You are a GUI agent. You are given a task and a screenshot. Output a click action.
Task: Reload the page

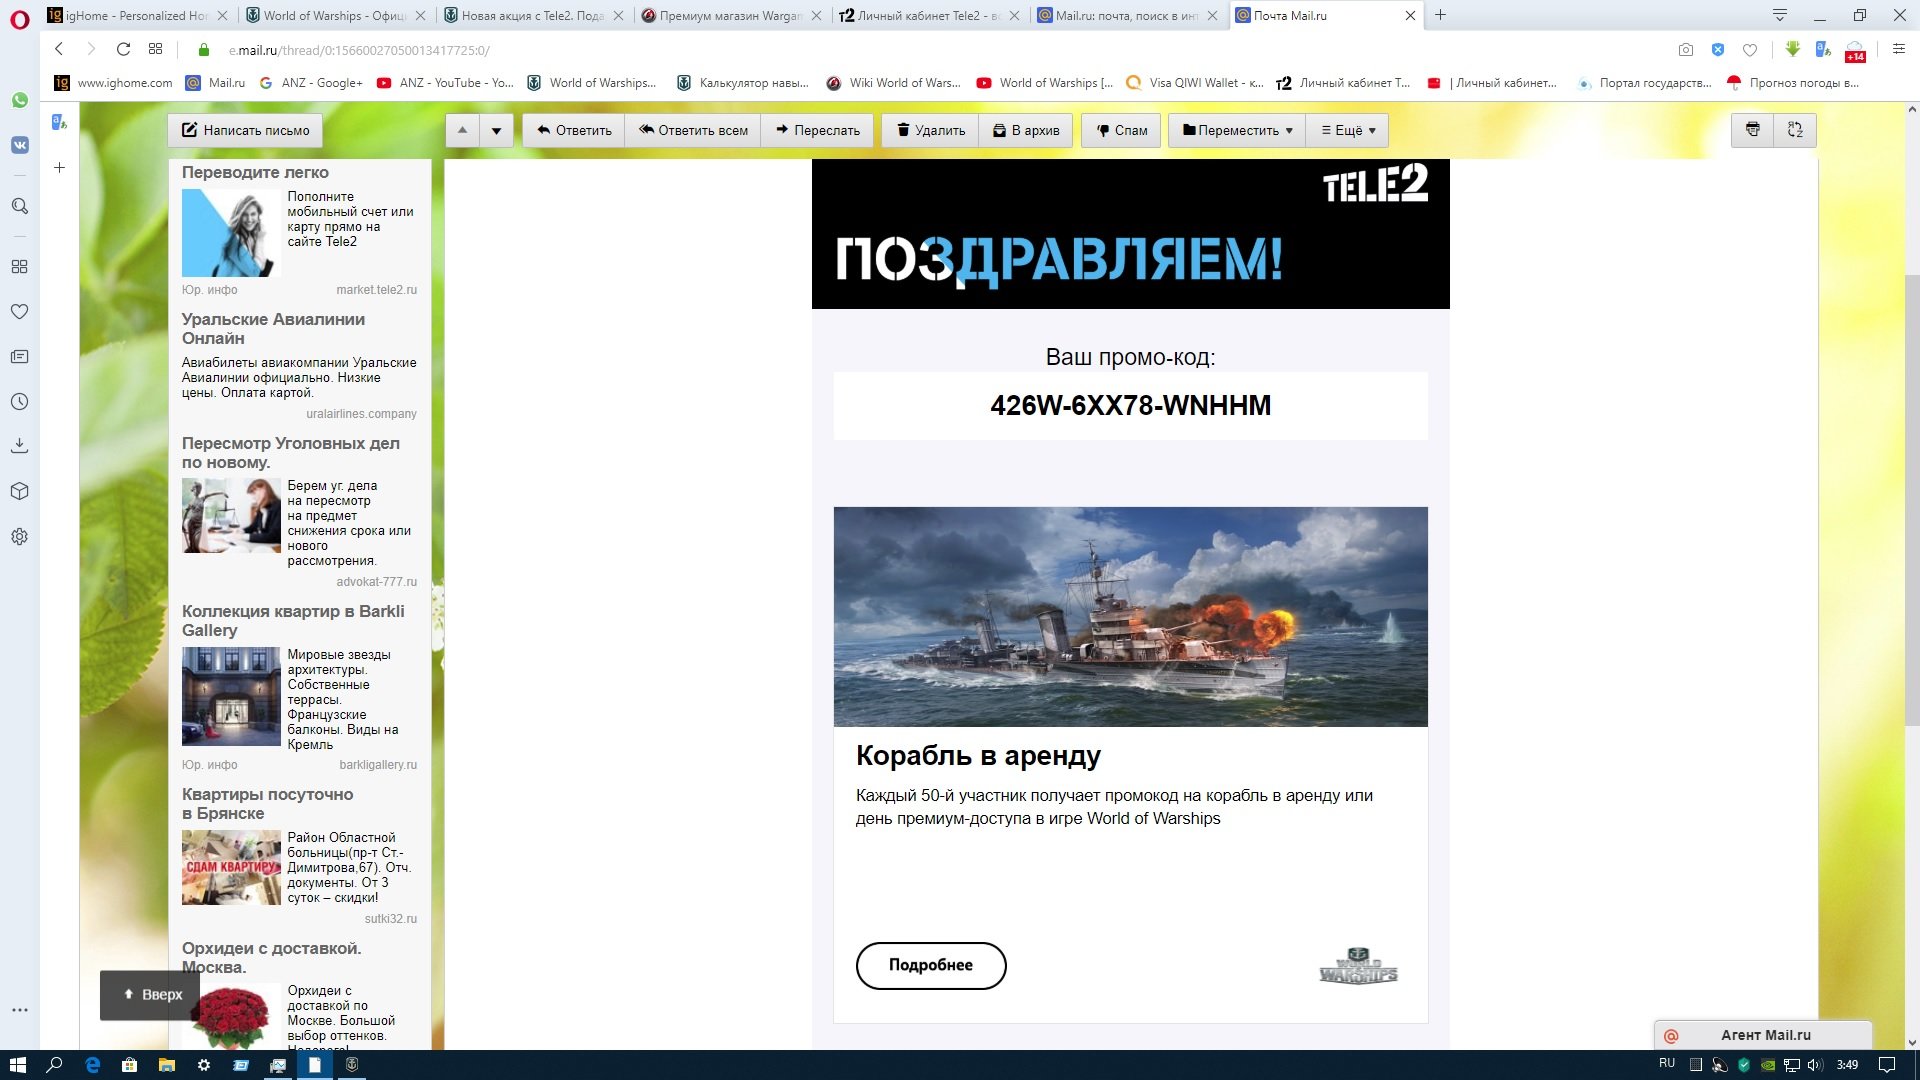tap(123, 49)
